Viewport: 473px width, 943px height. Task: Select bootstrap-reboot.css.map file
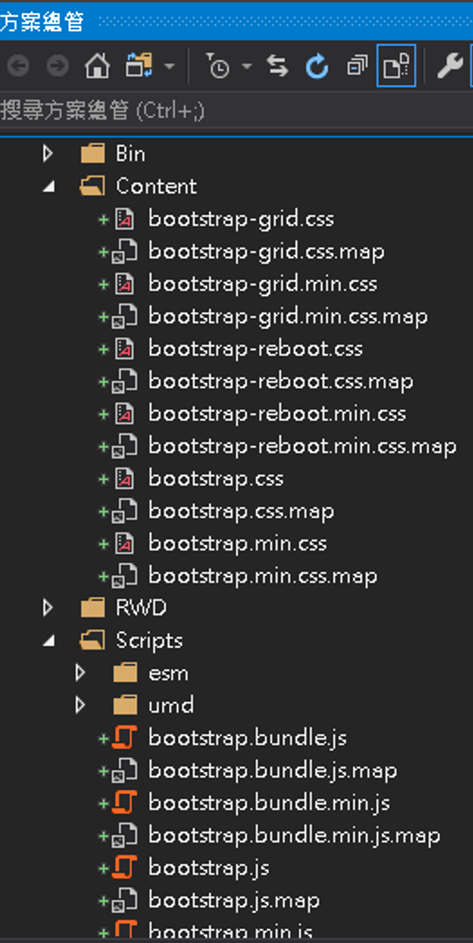coord(280,381)
